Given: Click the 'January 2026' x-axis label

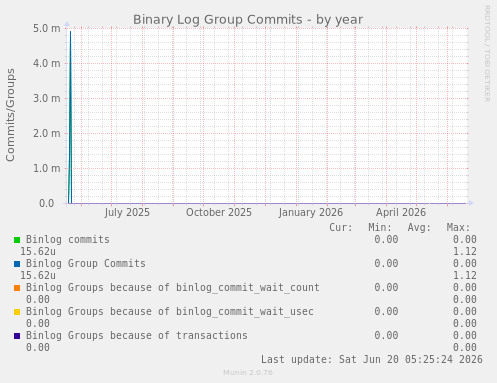Looking at the screenshot, I should coord(311,212).
